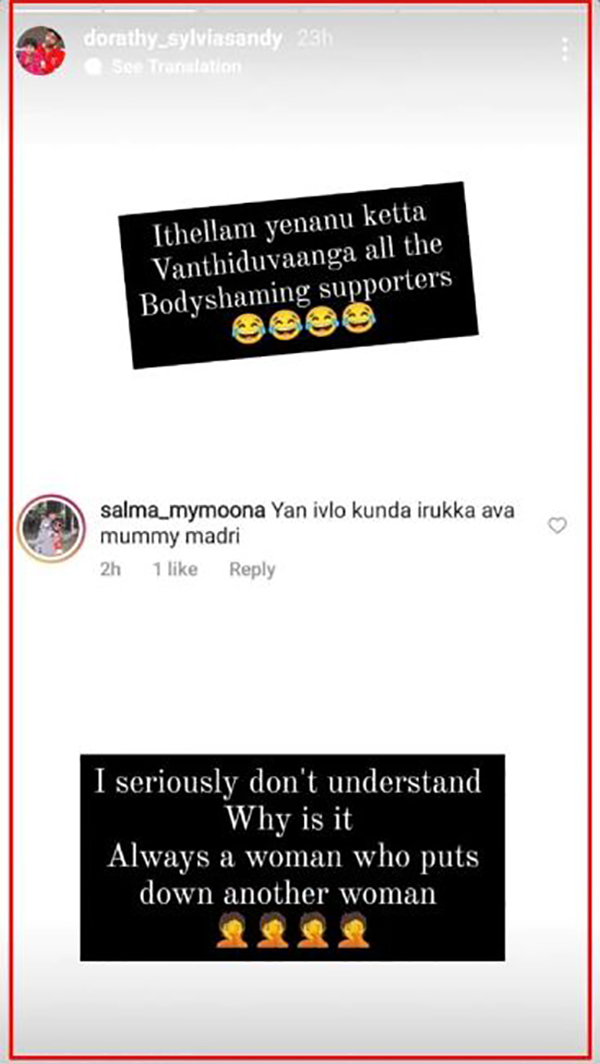Image resolution: width=600 pixels, height=1064 pixels.
Task: Open the three-dot story options menu
Action: coord(565,50)
